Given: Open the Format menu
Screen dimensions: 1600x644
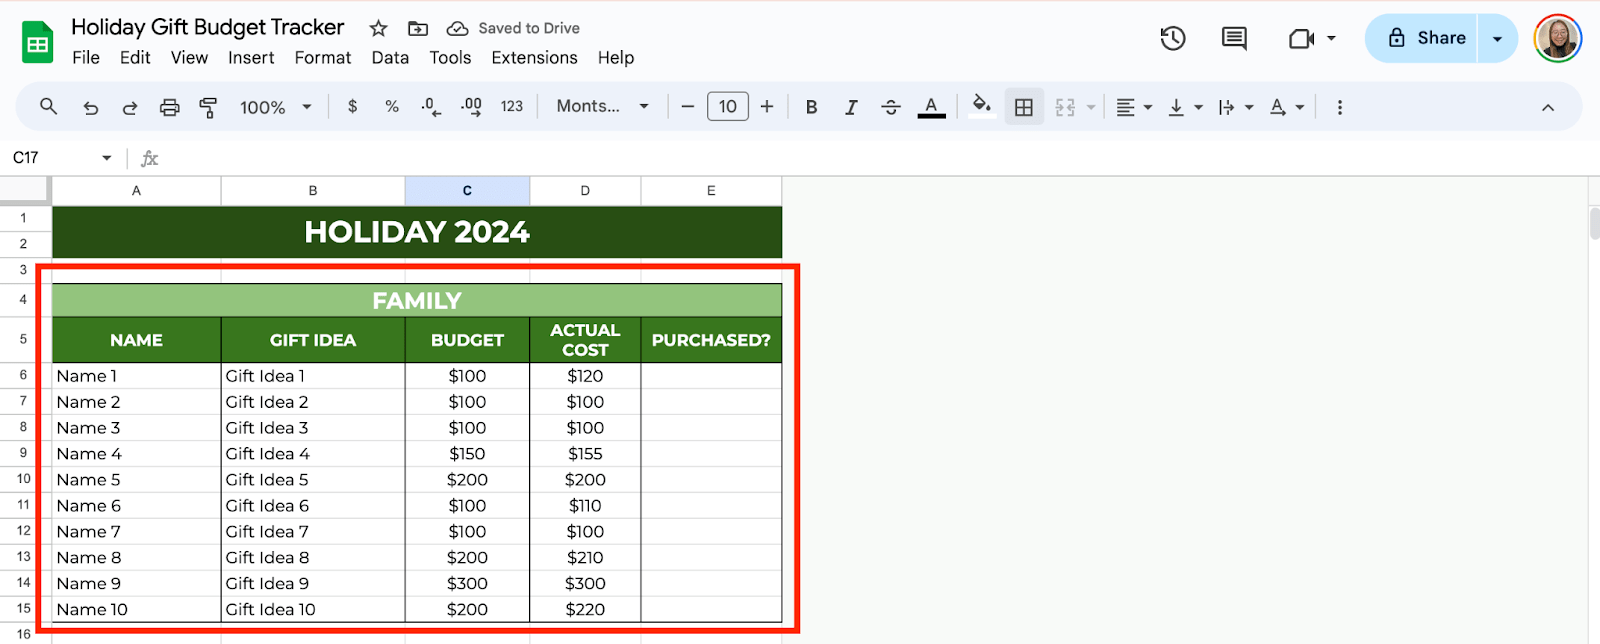Looking at the screenshot, I should tap(322, 58).
